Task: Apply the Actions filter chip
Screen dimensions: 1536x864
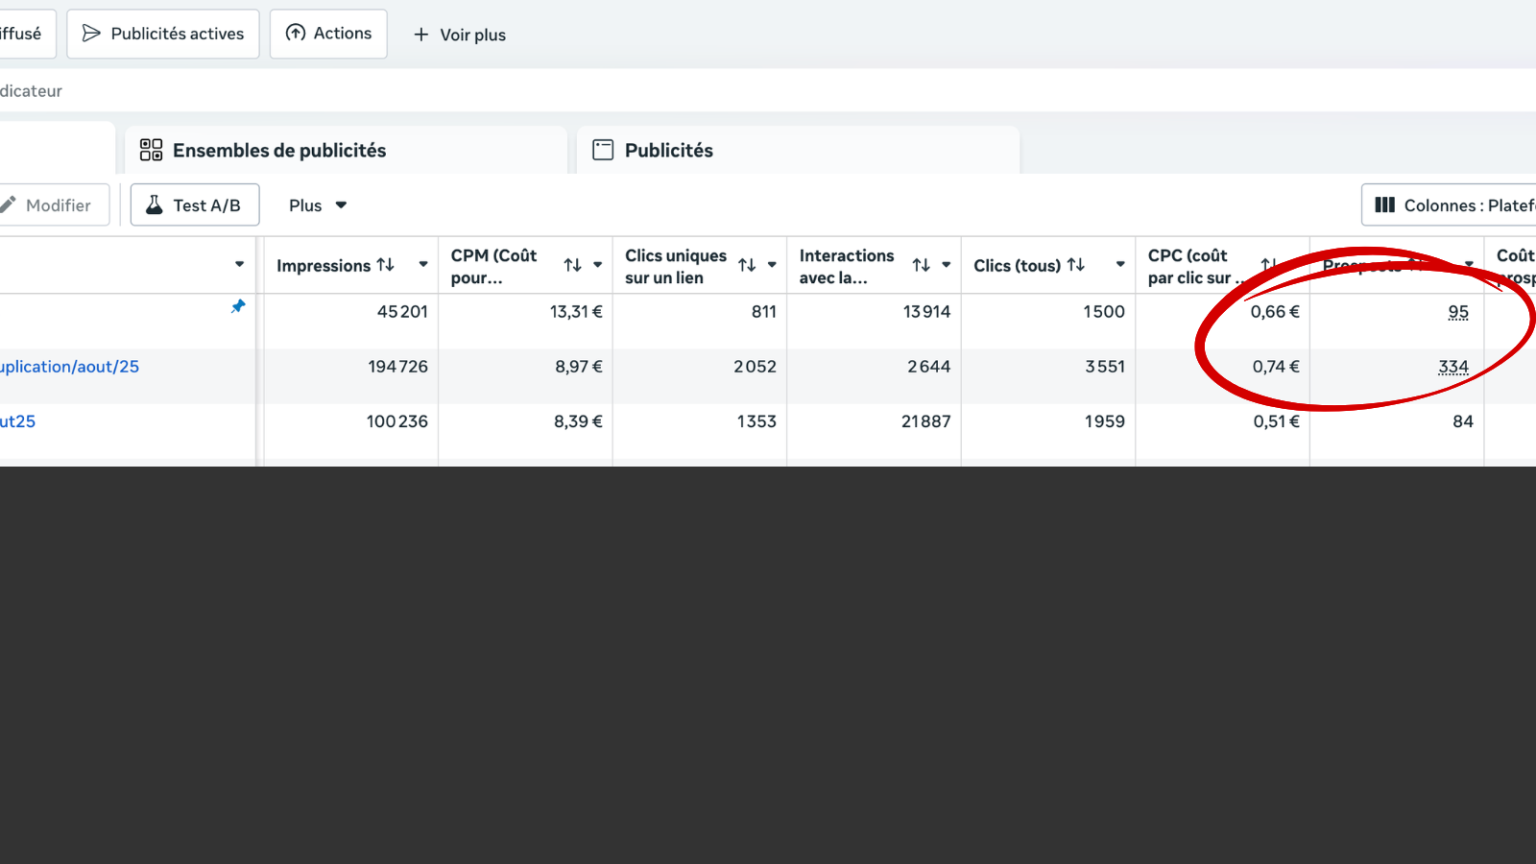Action: pos(328,34)
